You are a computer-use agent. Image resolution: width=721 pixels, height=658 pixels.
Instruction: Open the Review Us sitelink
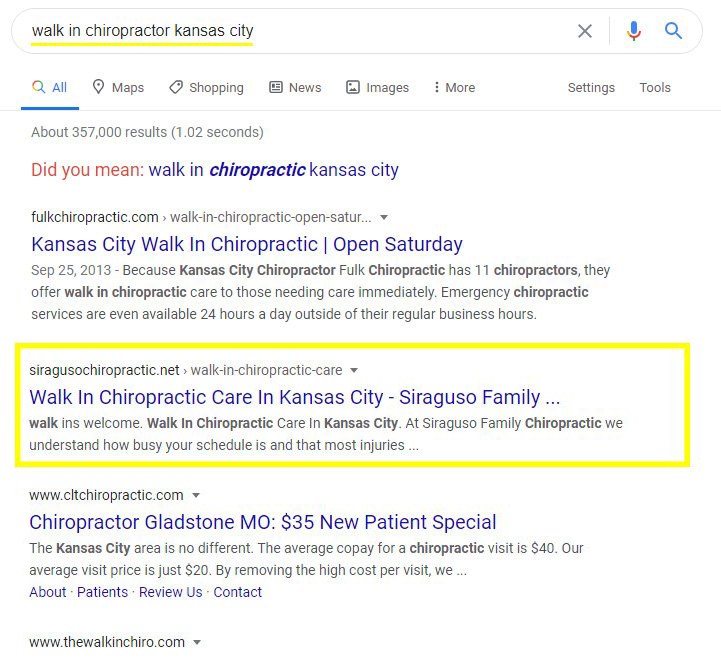[171, 592]
